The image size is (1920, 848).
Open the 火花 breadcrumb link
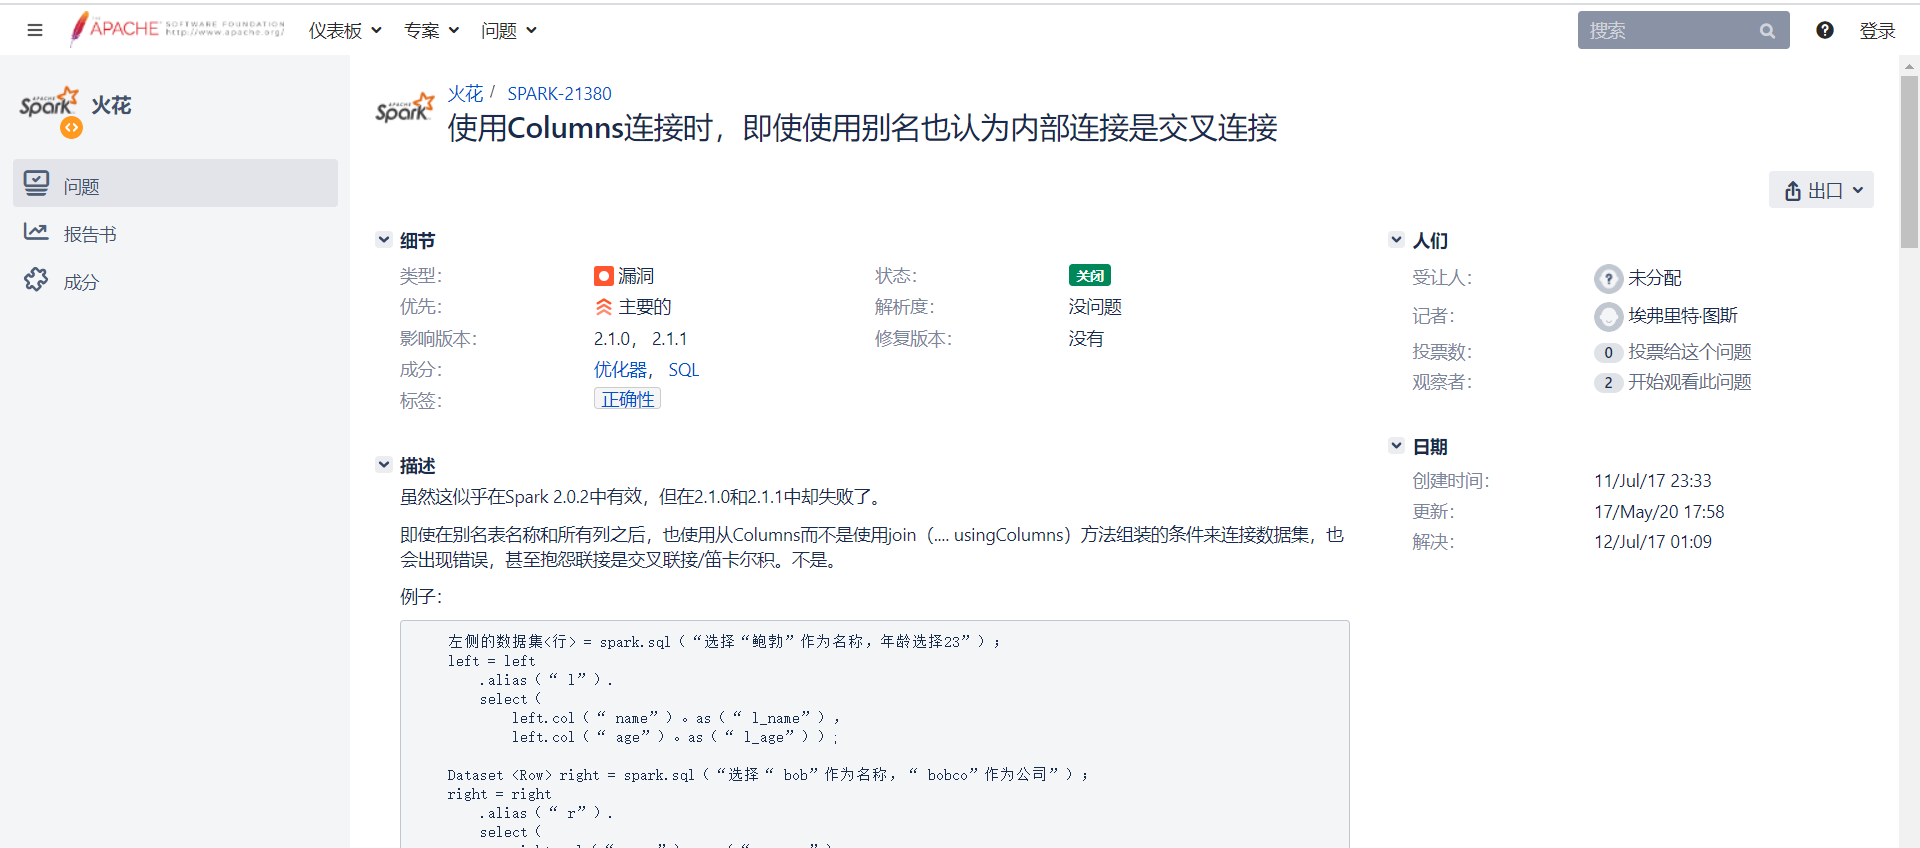[465, 93]
